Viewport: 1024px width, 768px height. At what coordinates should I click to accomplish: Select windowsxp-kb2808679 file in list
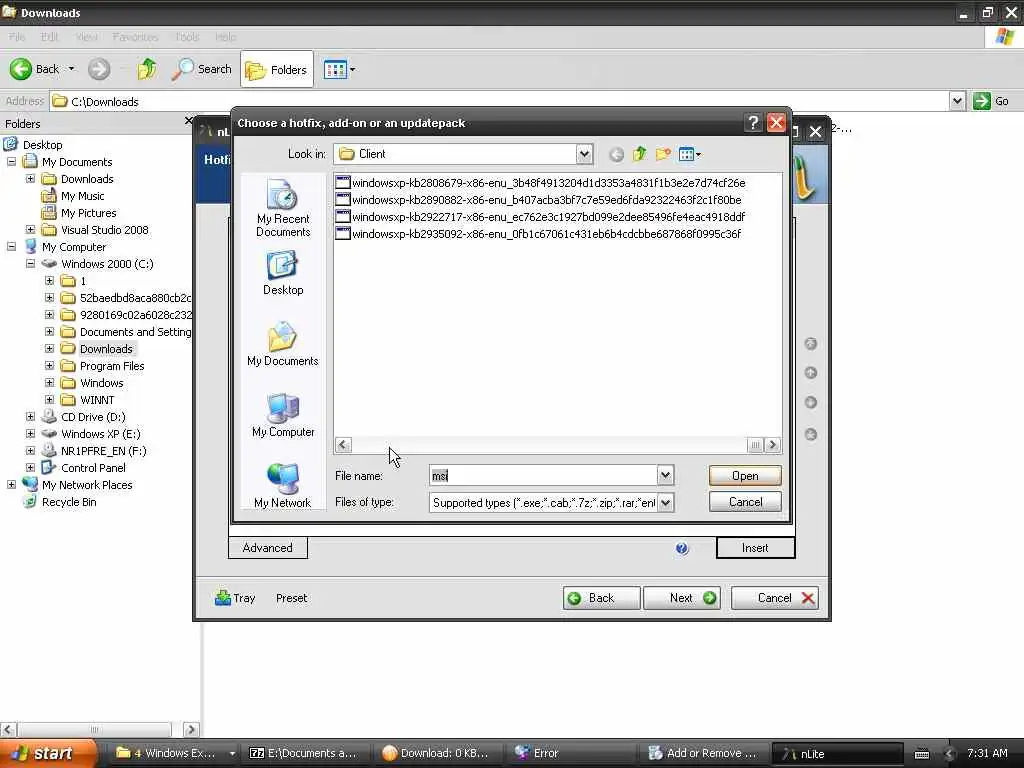click(540, 183)
